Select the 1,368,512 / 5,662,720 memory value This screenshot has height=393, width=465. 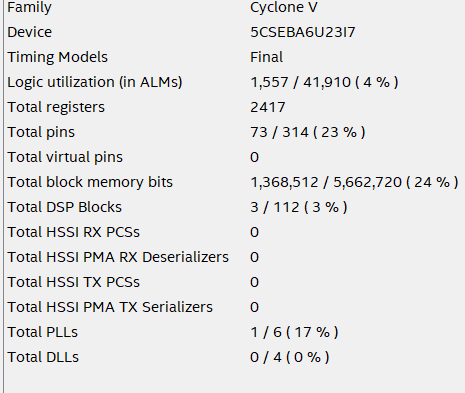pos(354,182)
